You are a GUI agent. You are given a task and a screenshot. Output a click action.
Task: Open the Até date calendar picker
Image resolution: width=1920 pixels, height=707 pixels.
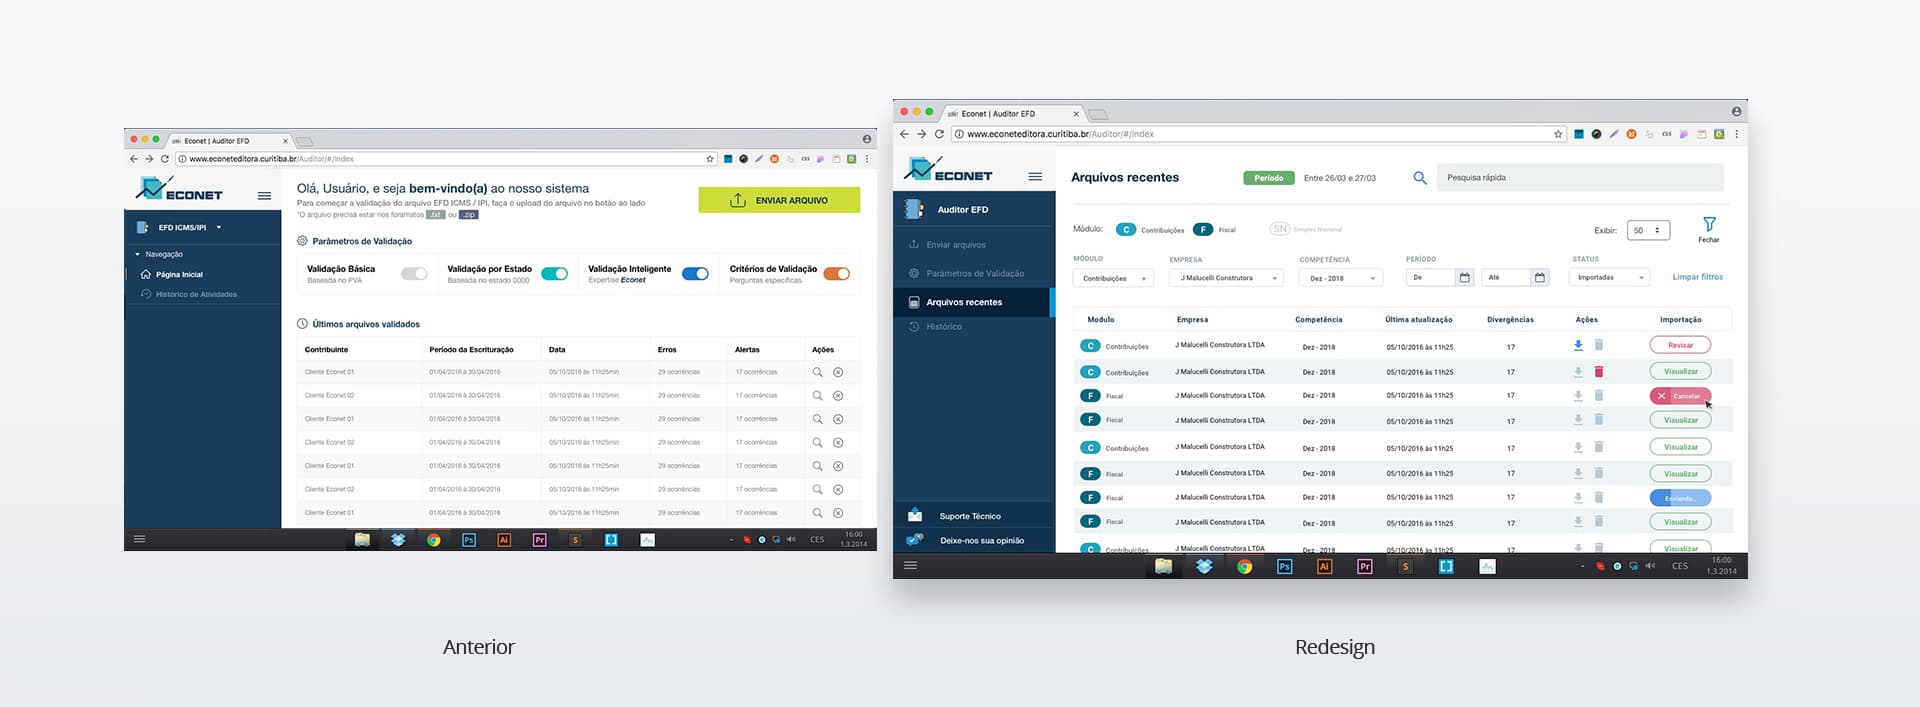point(1540,277)
